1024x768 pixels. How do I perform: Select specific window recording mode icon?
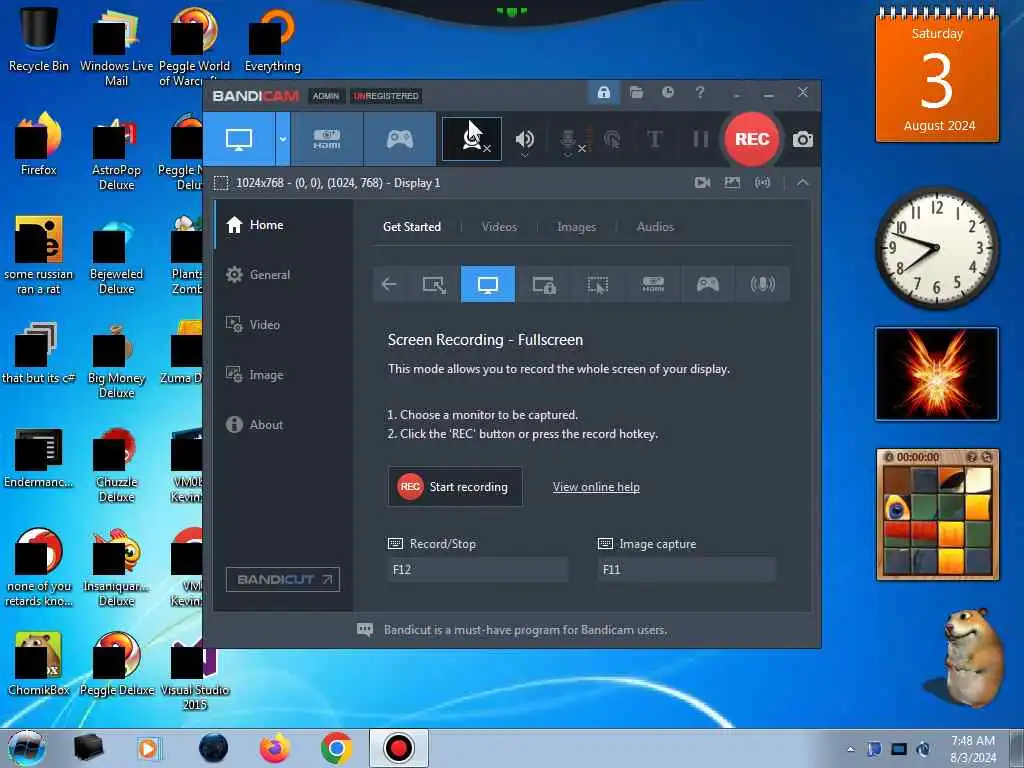point(543,284)
